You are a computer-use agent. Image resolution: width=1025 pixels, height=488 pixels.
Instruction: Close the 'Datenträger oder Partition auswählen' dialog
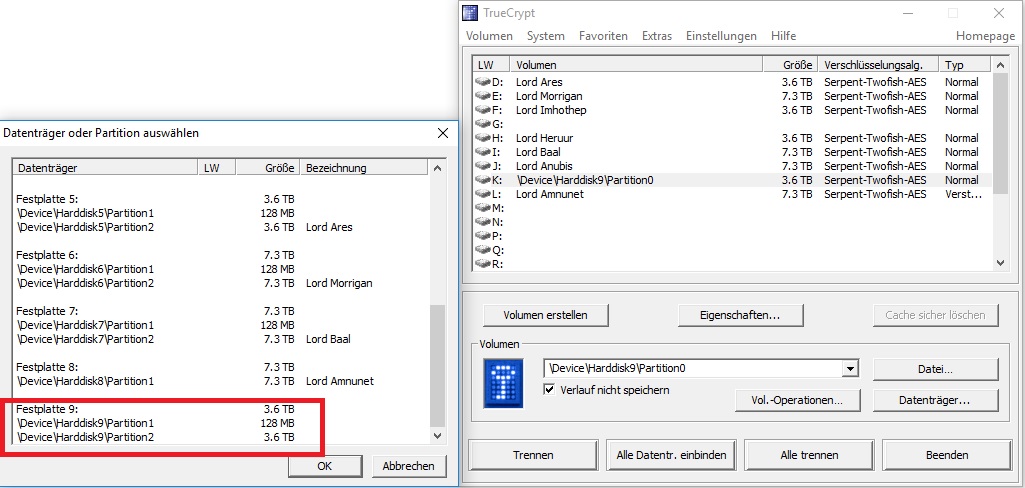tap(443, 133)
